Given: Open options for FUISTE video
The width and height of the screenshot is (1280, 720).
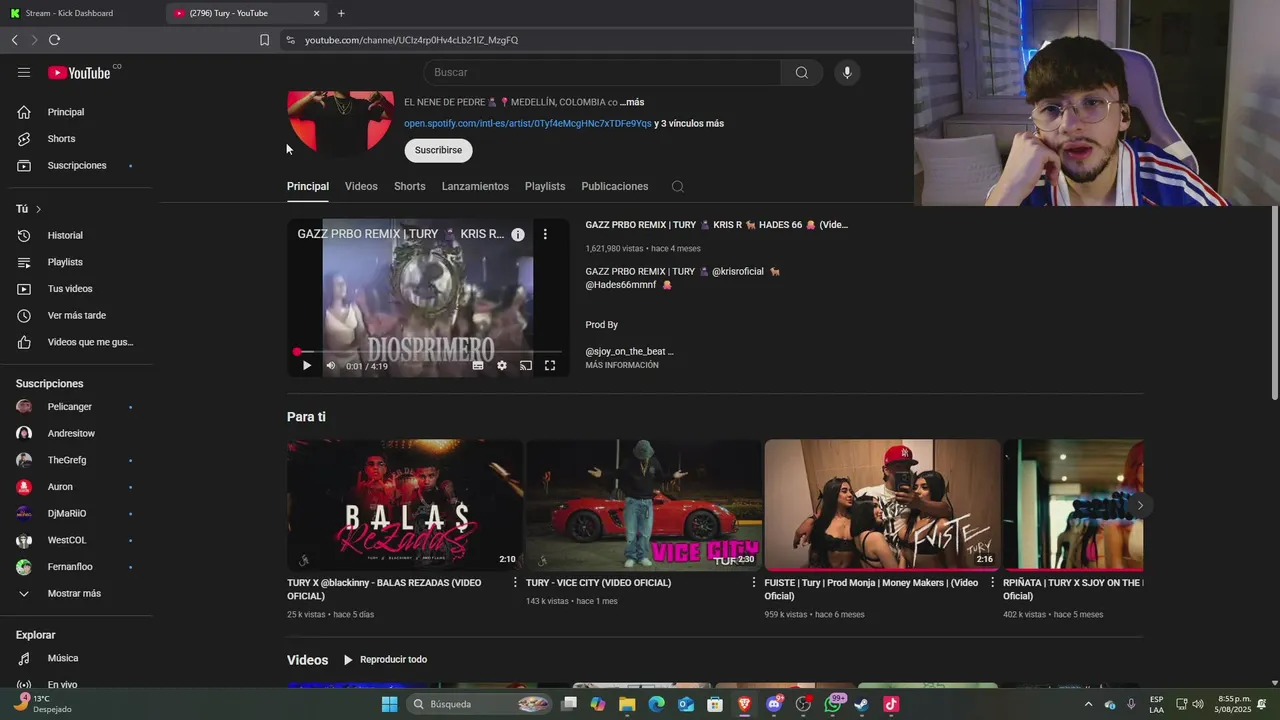Looking at the screenshot, I should pos(992,582).
